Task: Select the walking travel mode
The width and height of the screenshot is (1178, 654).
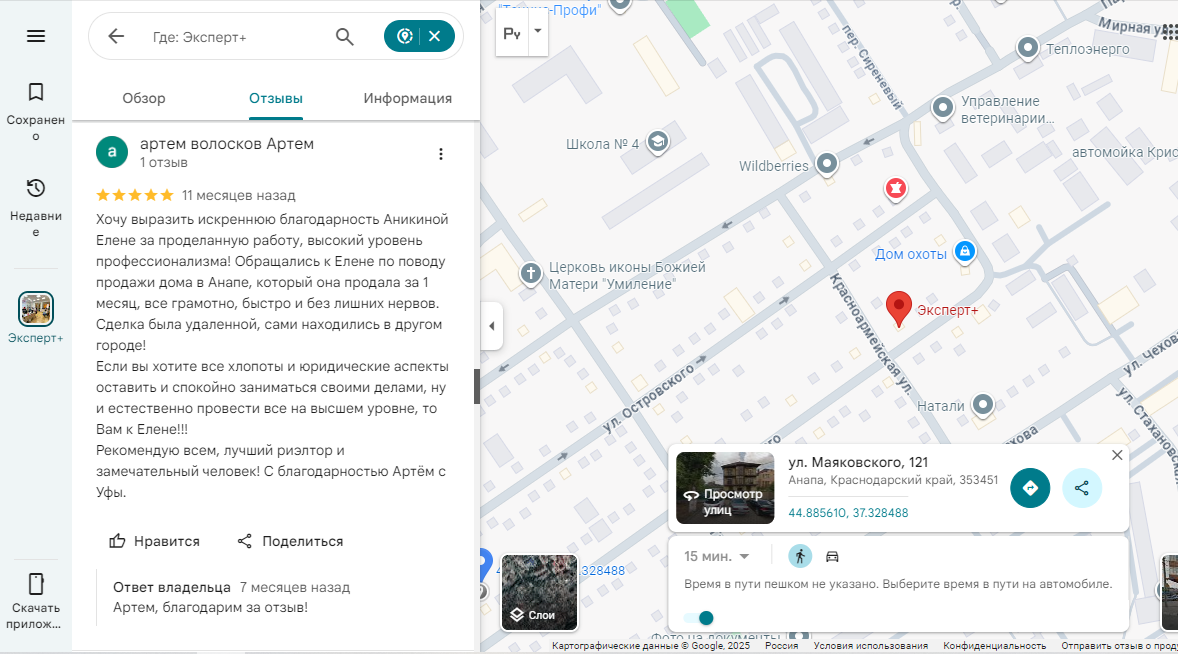Action: [800, 557]
